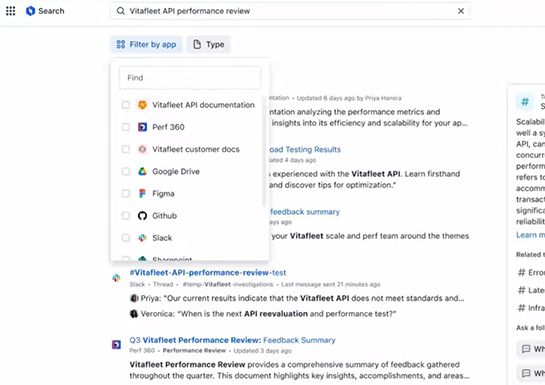Click the Slack icon in filter list
The width and height of the screenshot is (545, 385).
click(143, 238)
